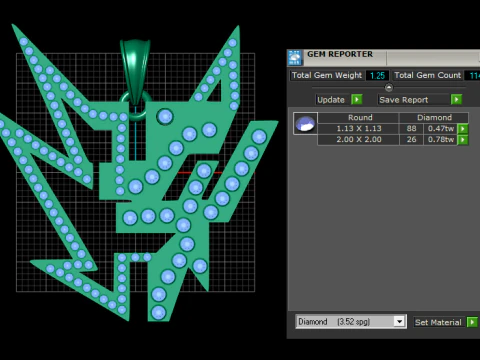Click the green arrow beside Set Material
This screenshot has height=360, width=480.
[x=472, y=322]
